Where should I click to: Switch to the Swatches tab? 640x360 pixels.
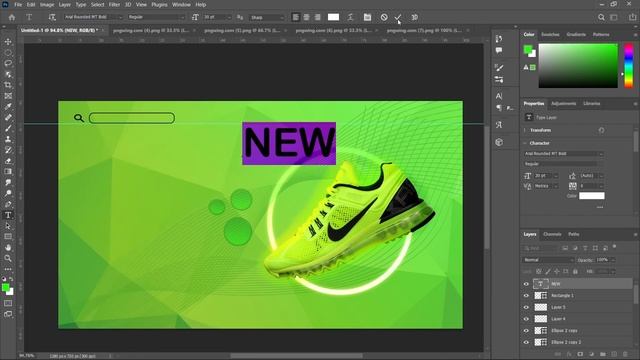coord(550,35)
